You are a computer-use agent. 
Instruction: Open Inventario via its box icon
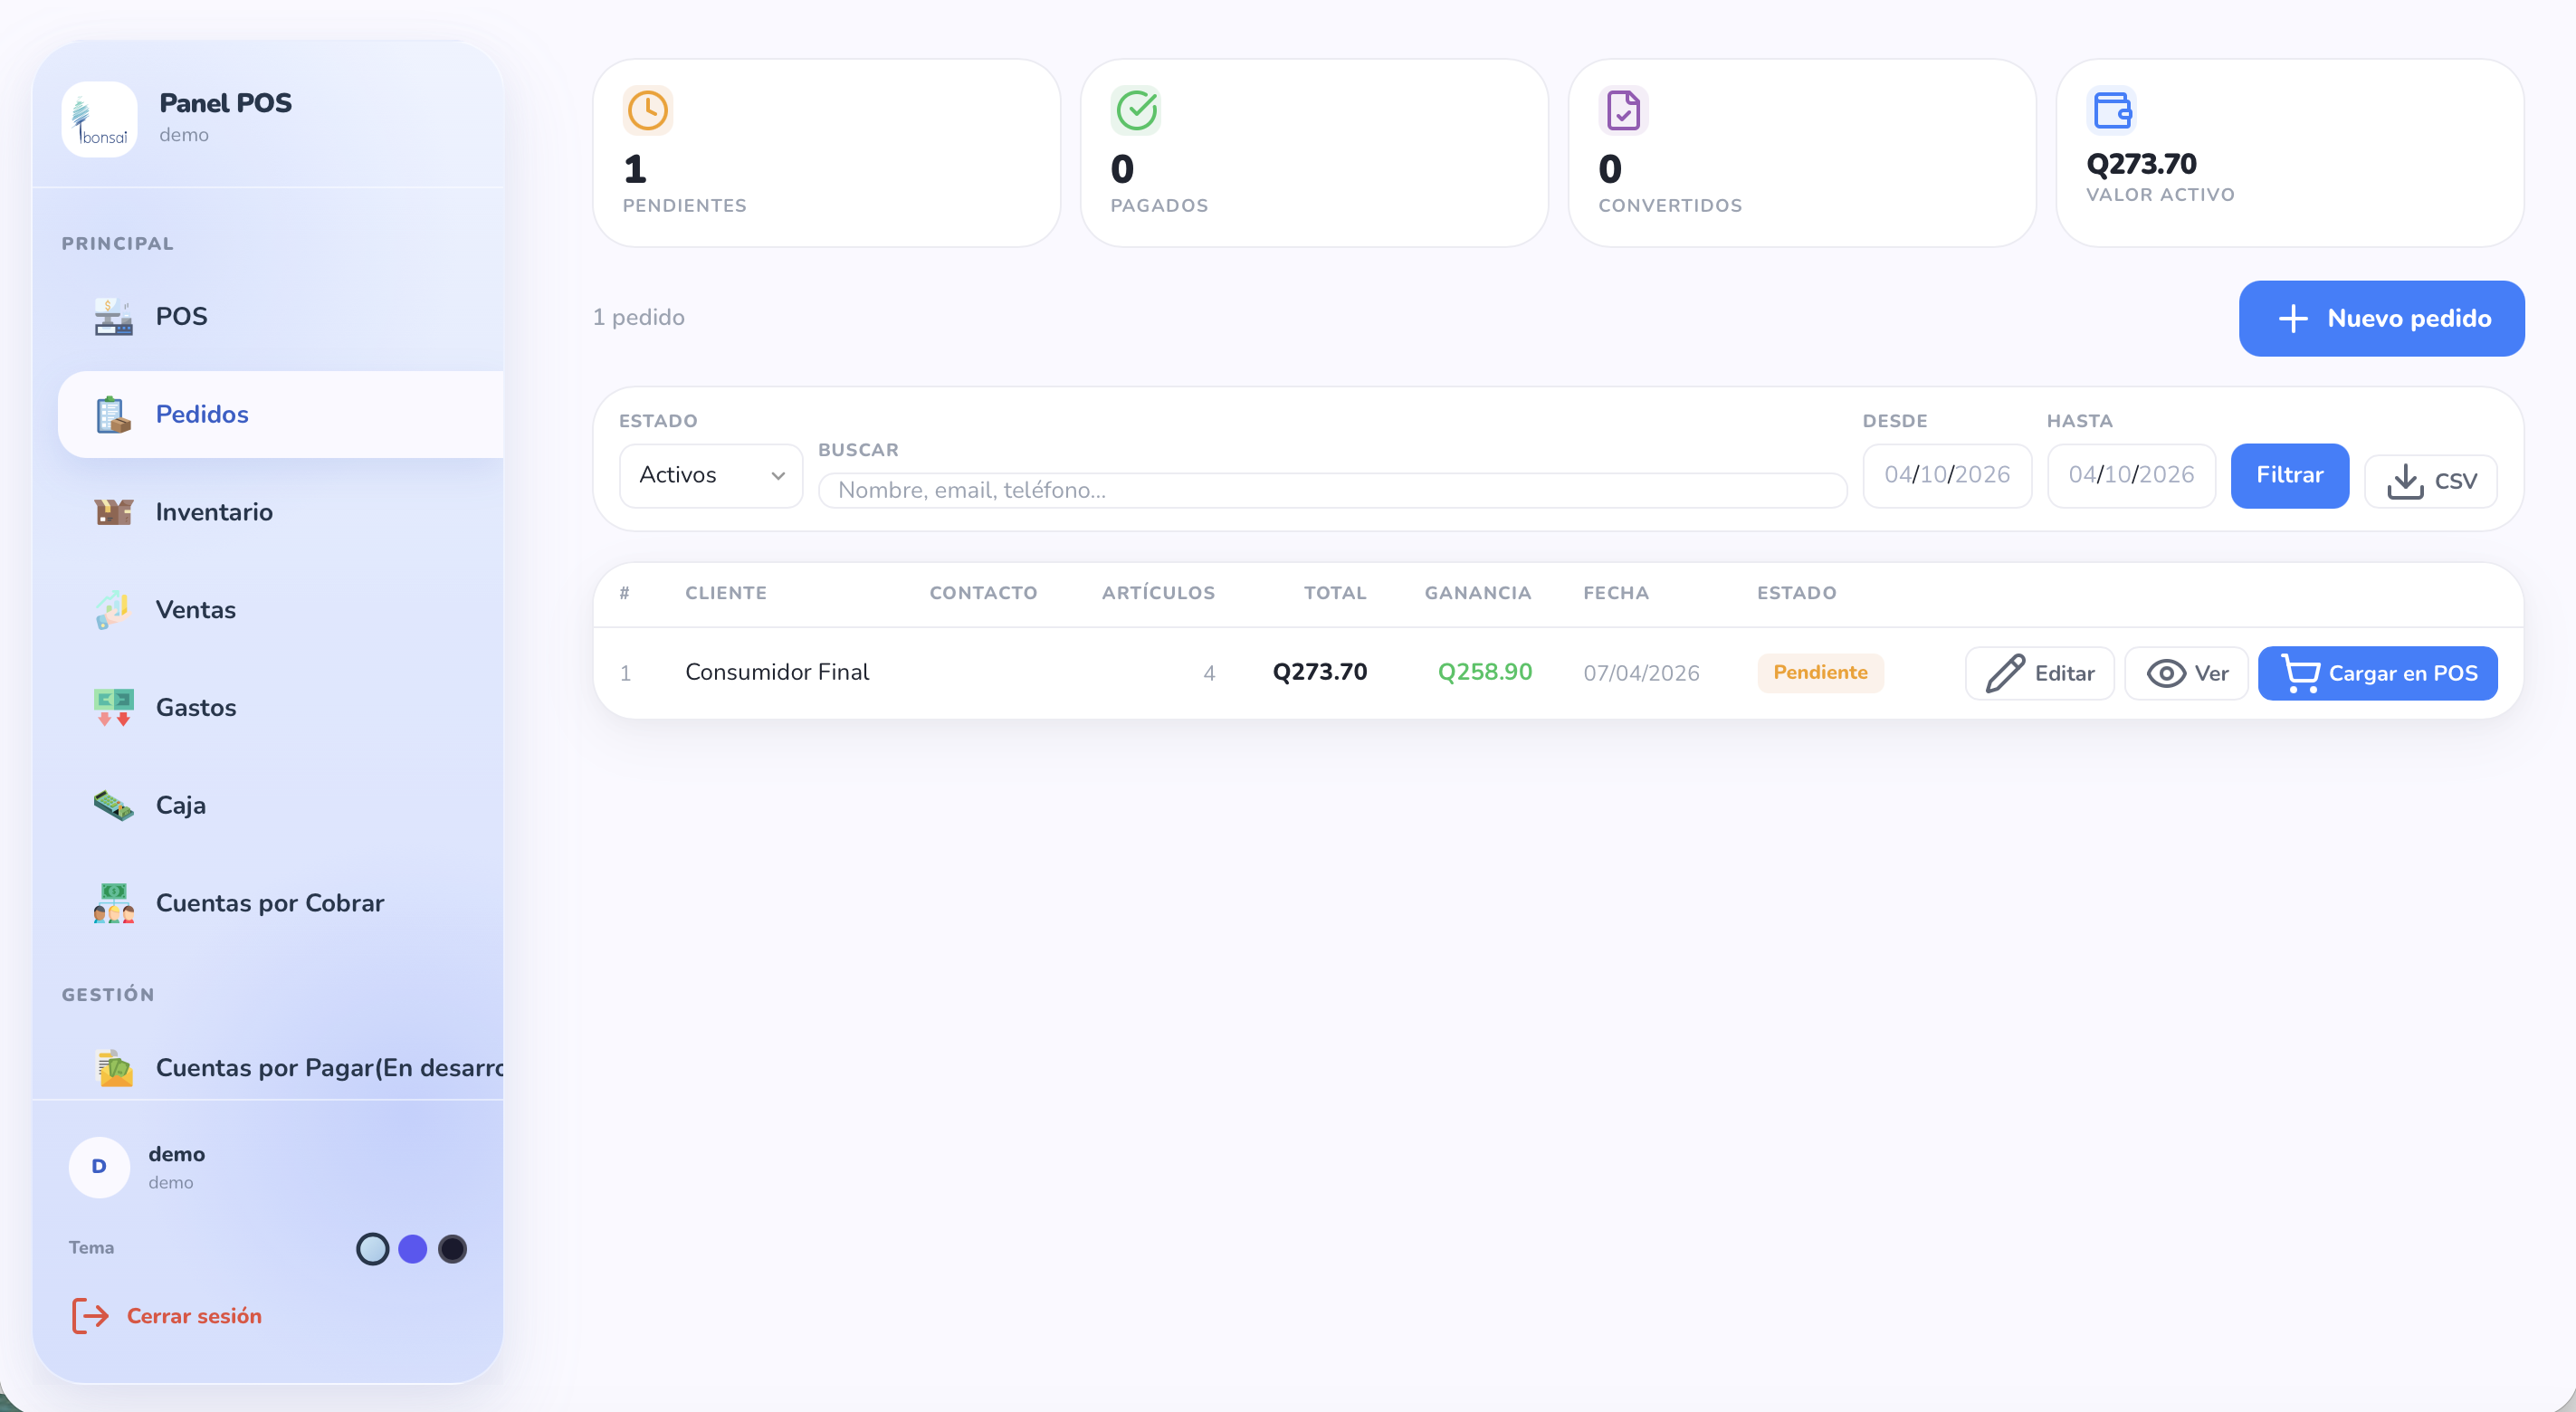click(x=113, y=512)
